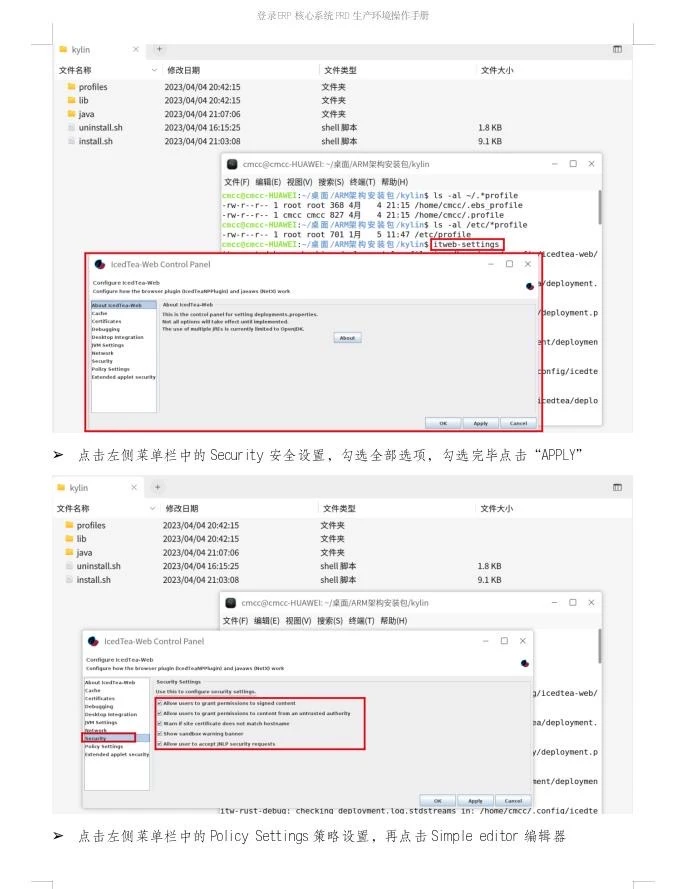This screenshot has width=673, height=889.
Task: Click Apply in the Security Settings control panel
Action: coord(475,801)
